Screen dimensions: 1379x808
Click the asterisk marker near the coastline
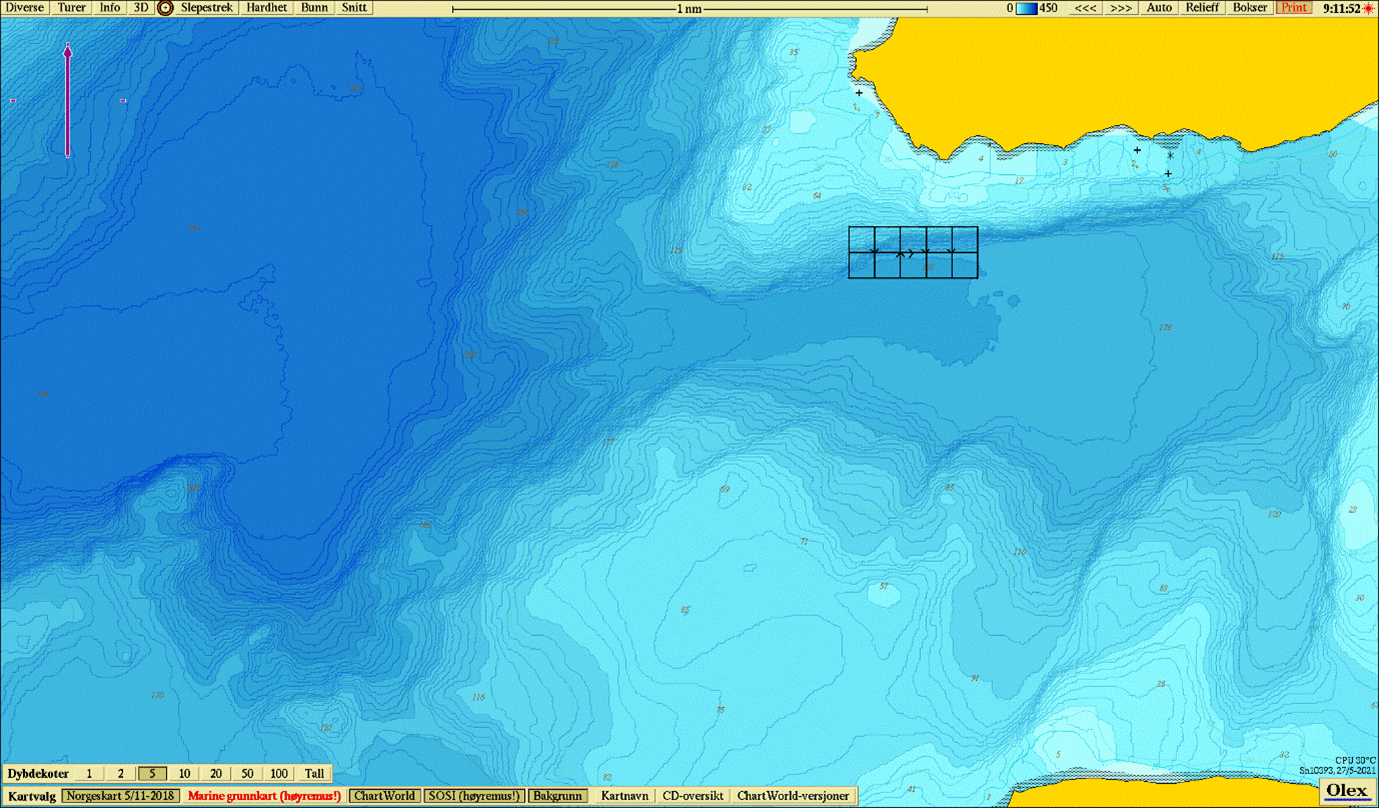1170,155
